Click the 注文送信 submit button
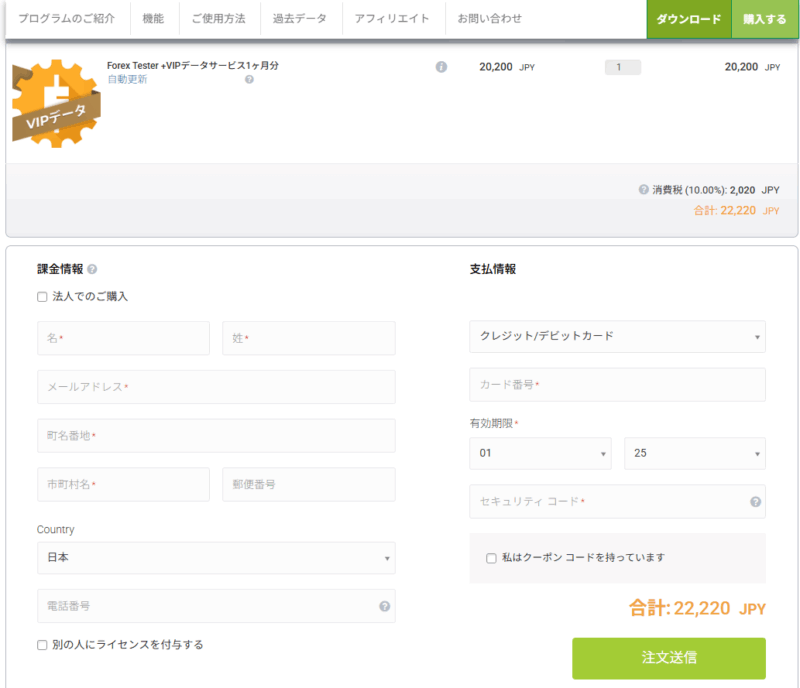Viewport: 800px width, 688px height. click(x=669, y=658)
